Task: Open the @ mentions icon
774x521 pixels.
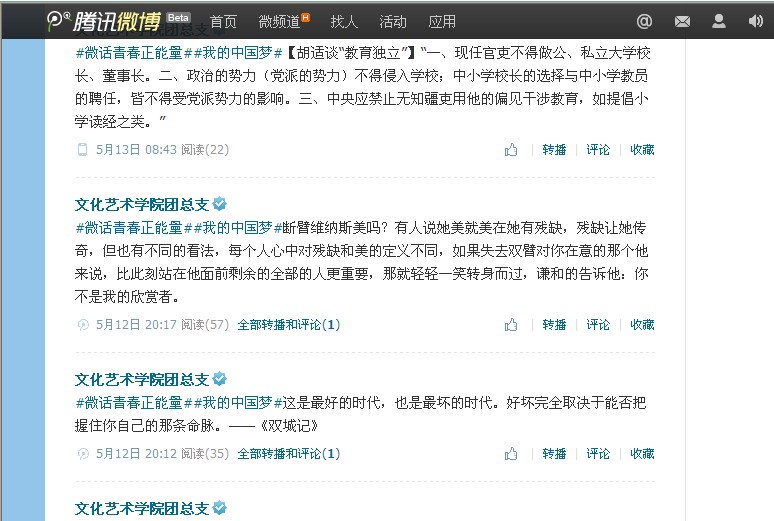Action: [644, 21]
